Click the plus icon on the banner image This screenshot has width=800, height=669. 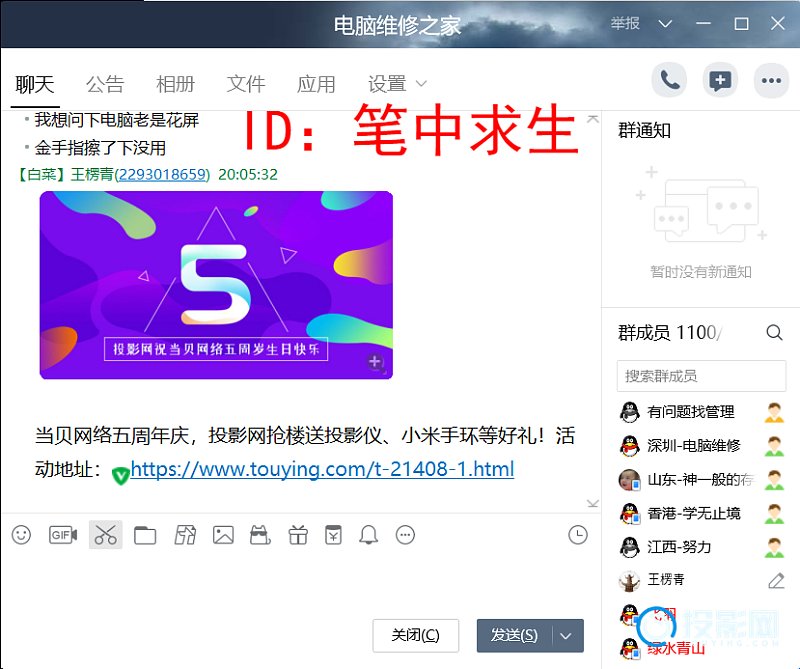click(x=375, y=362)
